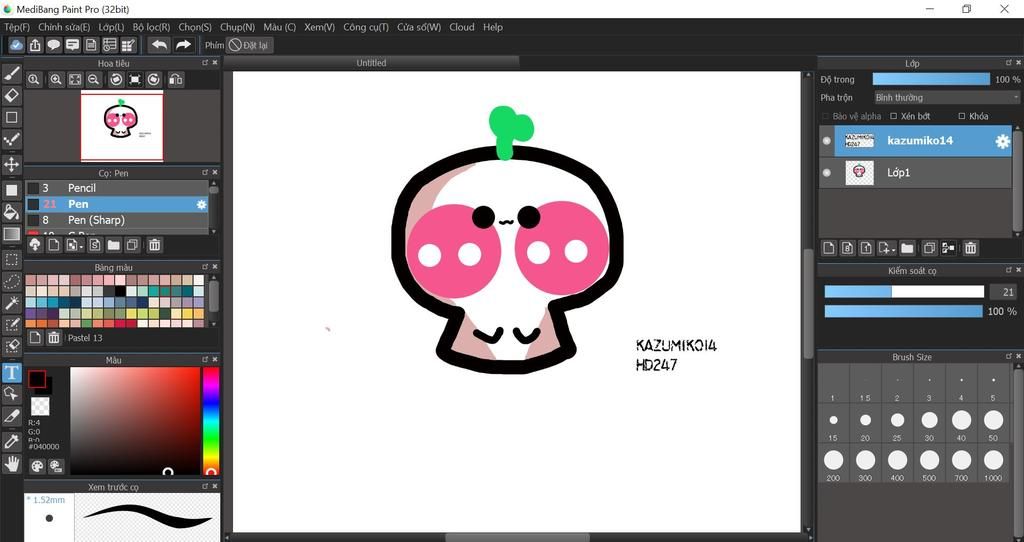Click the rainbow hue strip
This screenshot has height=542, width=1024.
pyautogui.click(x=210, y=421)
